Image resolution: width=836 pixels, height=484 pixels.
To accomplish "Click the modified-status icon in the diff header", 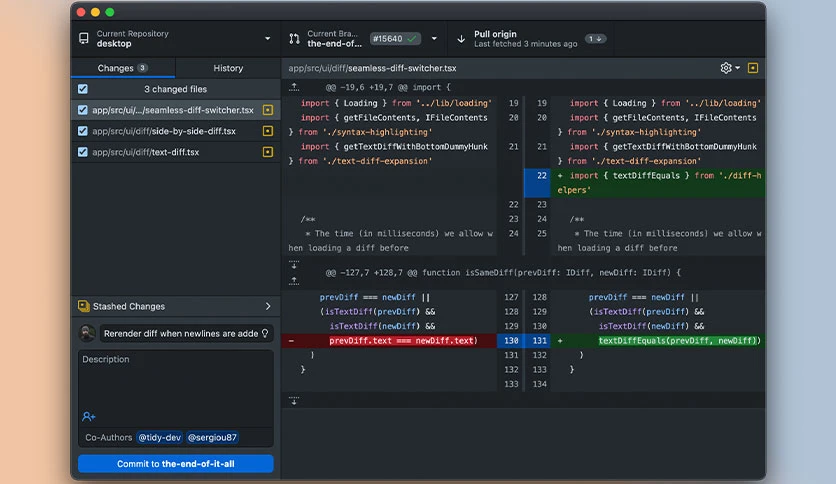I will coord(753,68).
